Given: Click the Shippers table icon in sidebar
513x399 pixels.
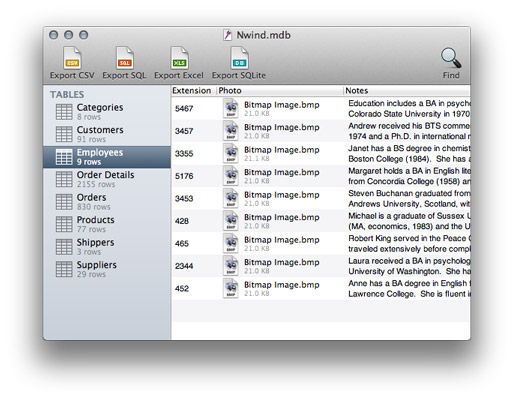Looking at the screenshot, I should click(64, 247).
